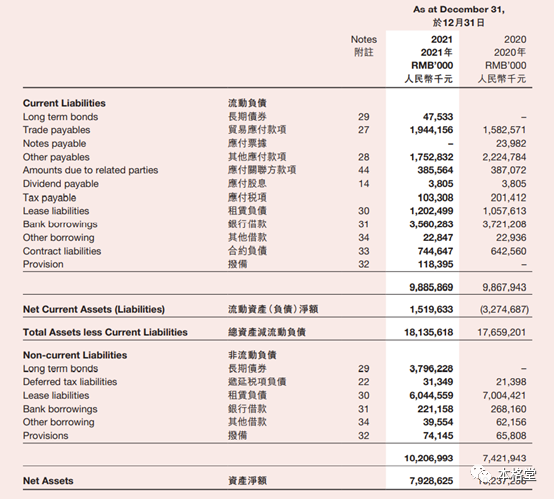Screen dimensions: 554x499
Task: Click the bold 2021 column header
Action: tap(442, 40)
